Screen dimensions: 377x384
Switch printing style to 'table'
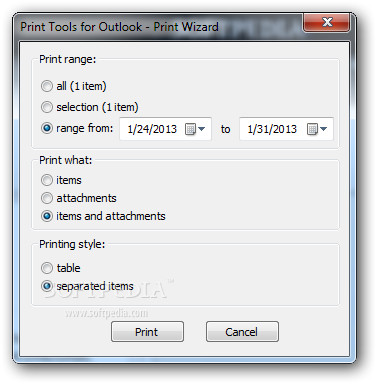47,268
